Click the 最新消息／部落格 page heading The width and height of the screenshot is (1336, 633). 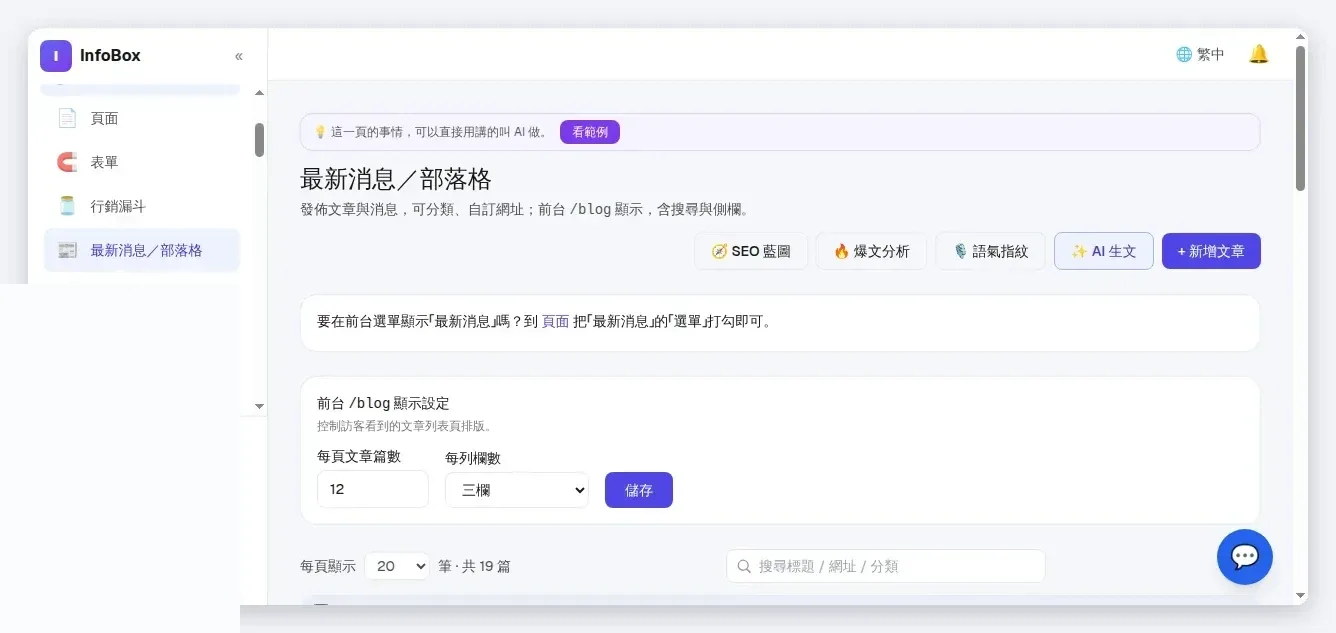coord(396,179)
